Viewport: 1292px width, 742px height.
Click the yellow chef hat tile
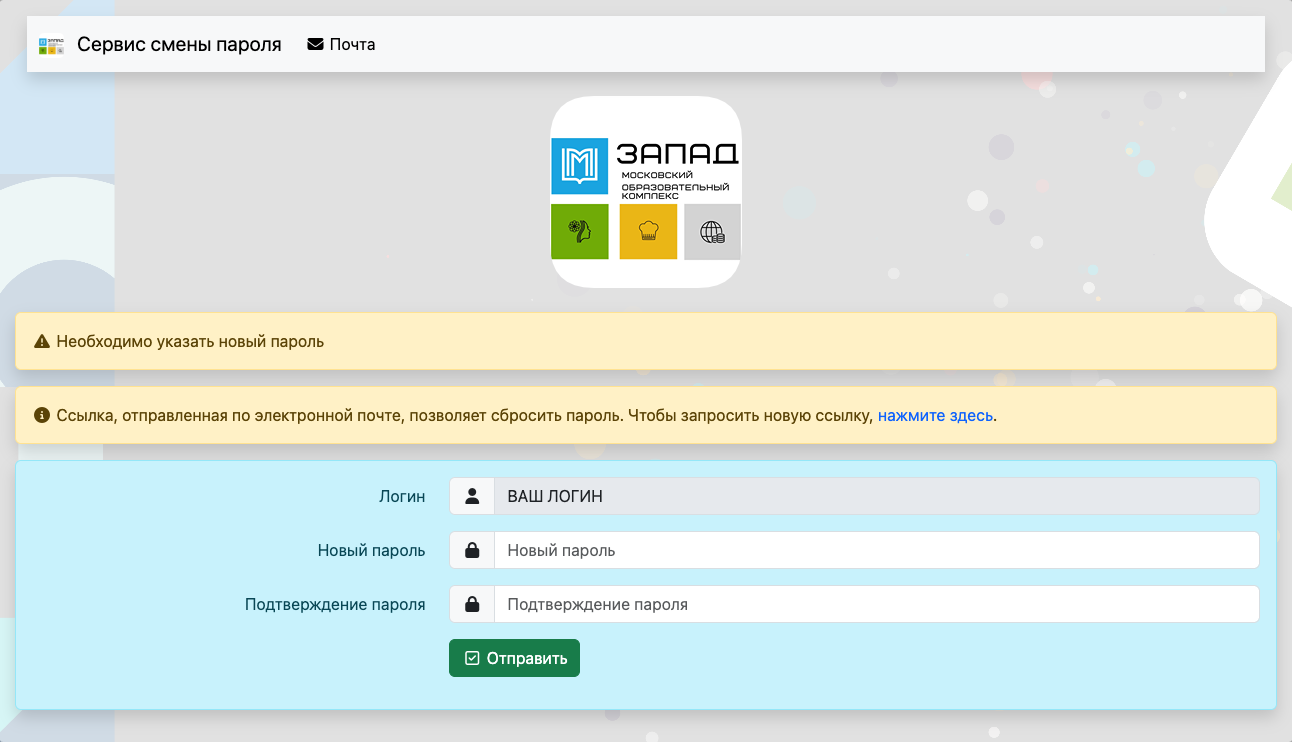[x=648, y=231]
